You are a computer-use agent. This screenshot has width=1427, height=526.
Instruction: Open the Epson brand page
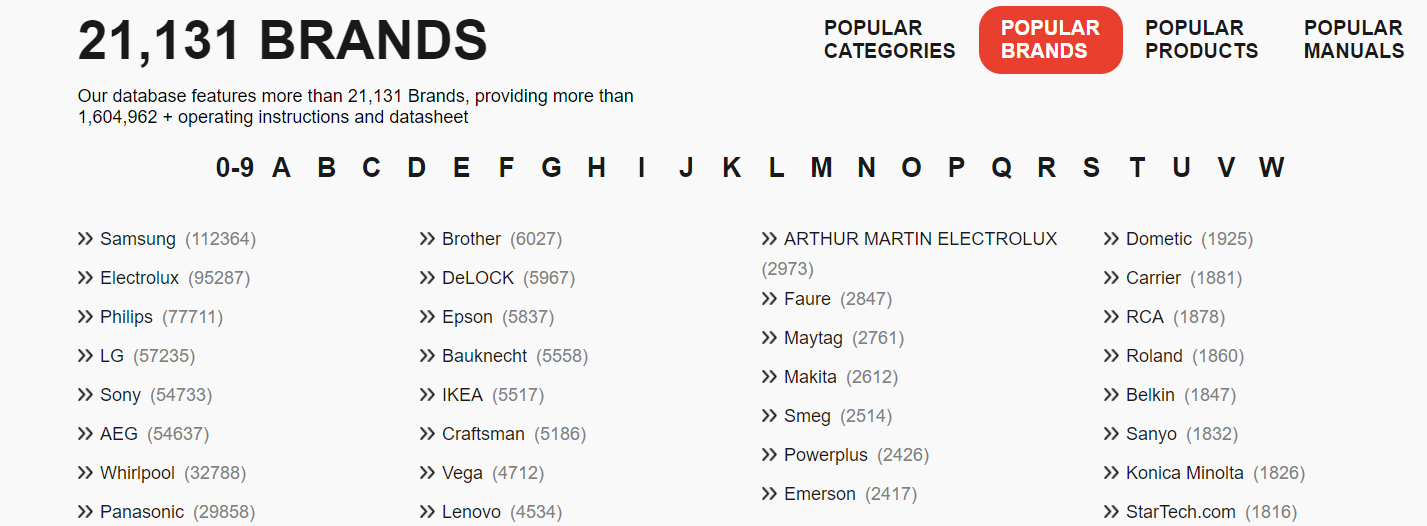tap(467, 317)
